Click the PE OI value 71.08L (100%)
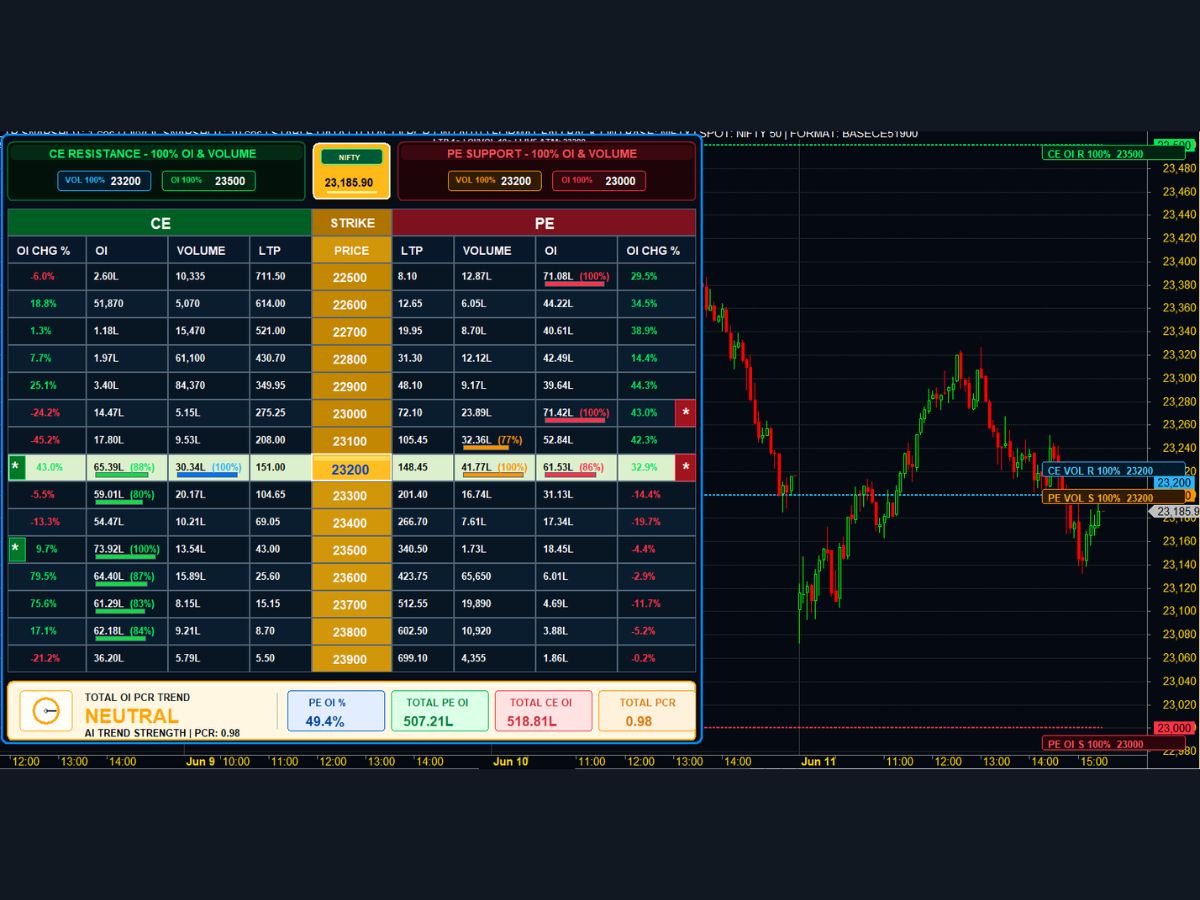 [576, 276]
